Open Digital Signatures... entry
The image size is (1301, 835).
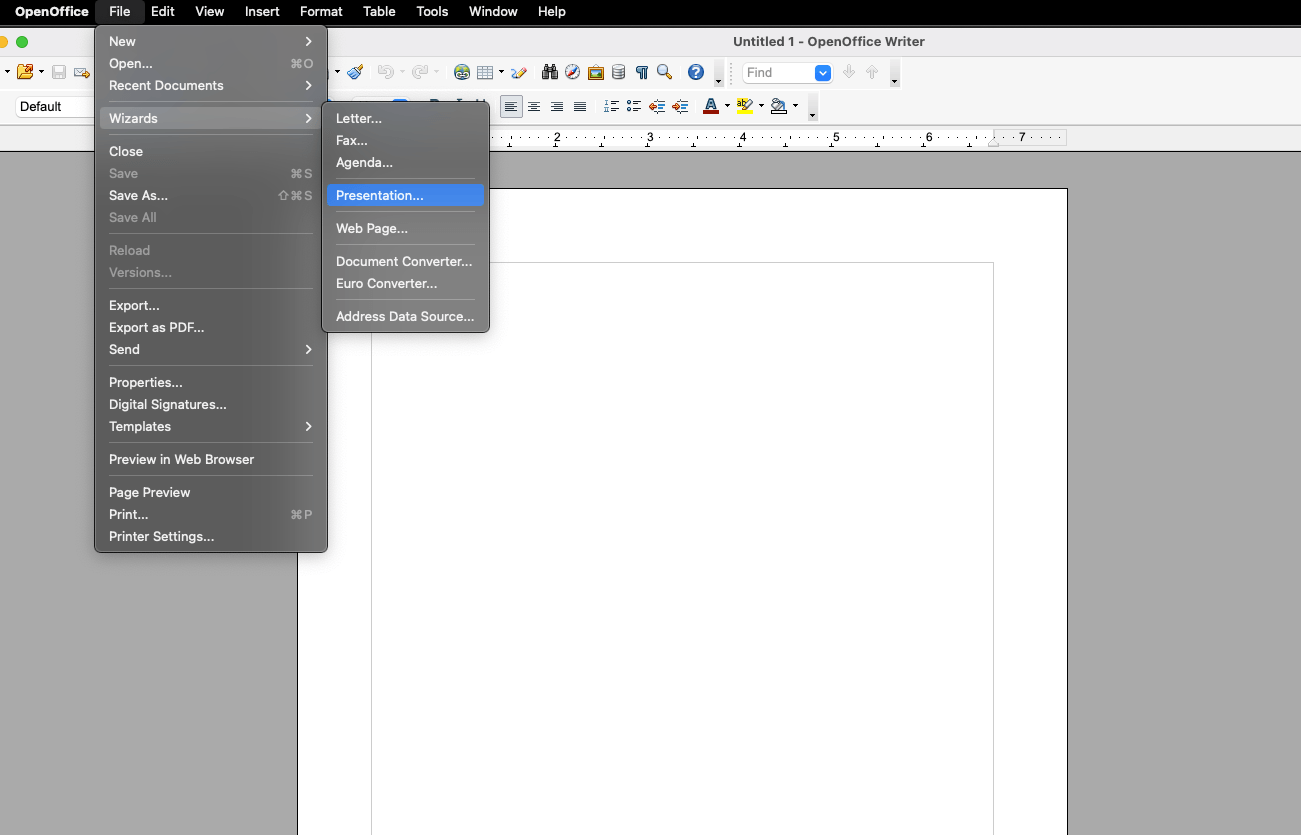(x=211, y=404)
